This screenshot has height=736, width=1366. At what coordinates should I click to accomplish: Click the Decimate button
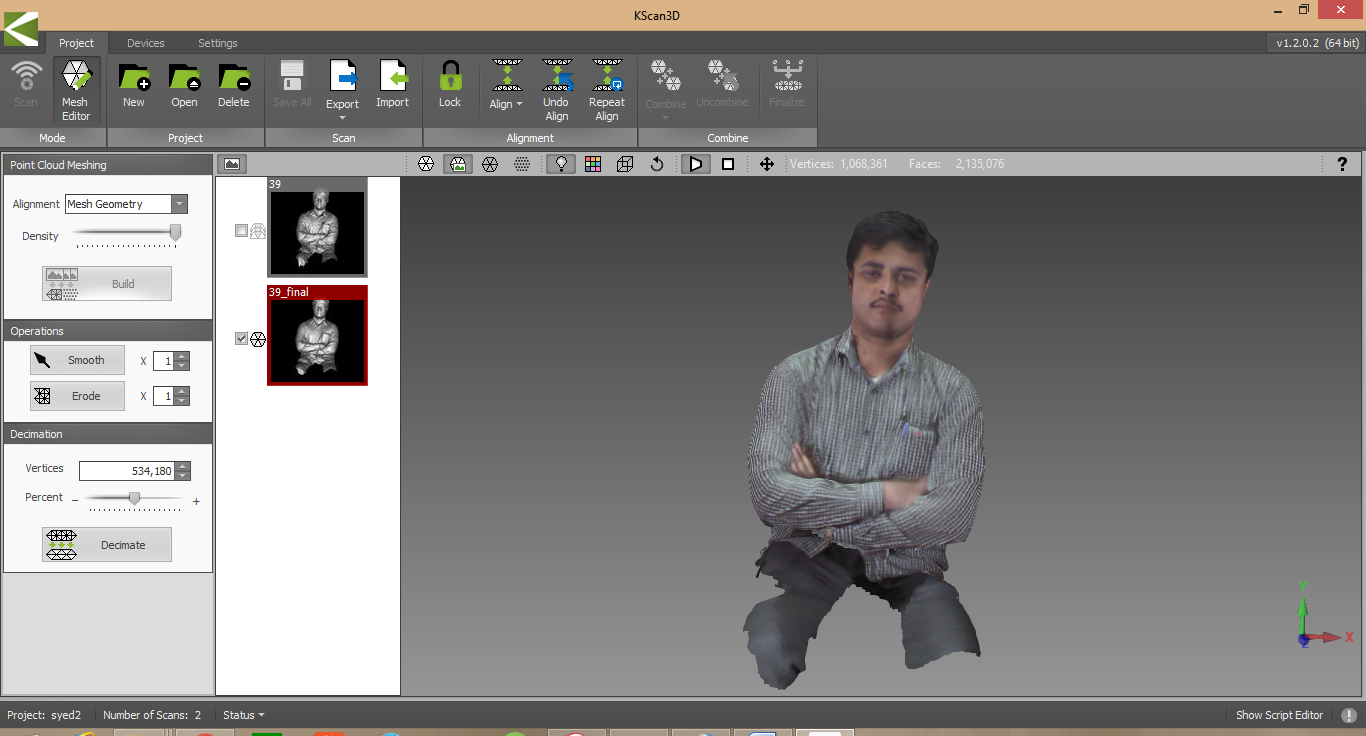[107, 545]
